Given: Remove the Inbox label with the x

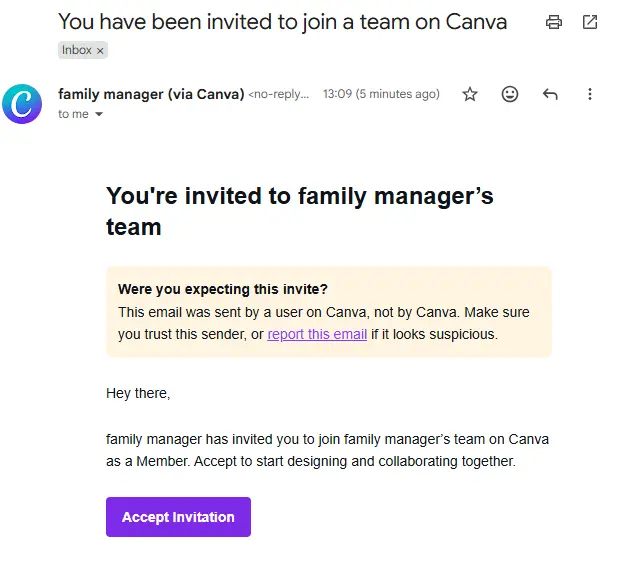Looking at the screenshot, I should click(100, 51).
